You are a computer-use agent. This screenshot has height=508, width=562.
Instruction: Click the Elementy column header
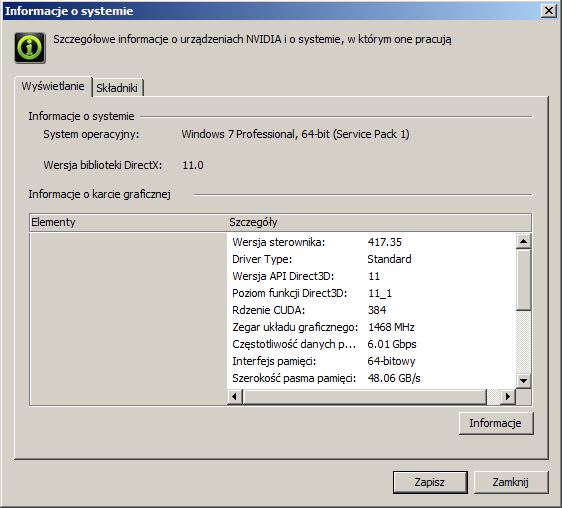pos(129,222)
